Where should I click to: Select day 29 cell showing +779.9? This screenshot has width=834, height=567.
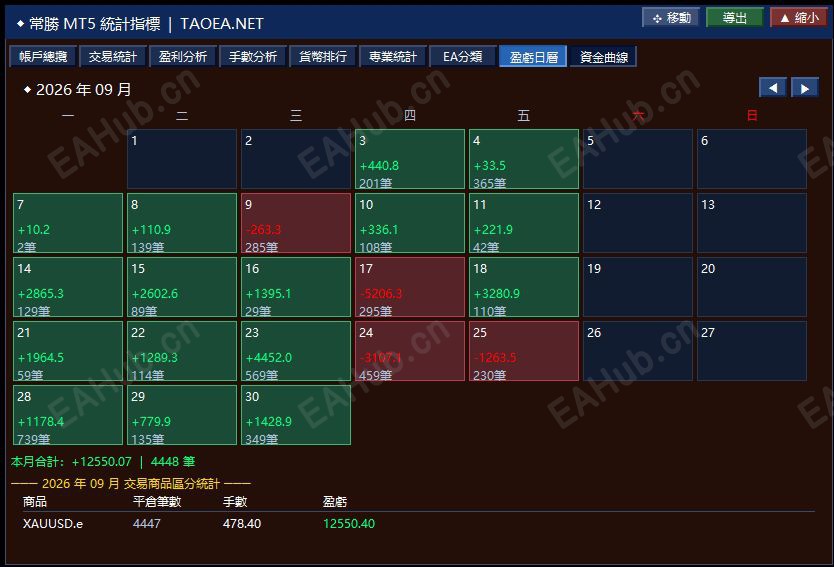click(x=182, y=415)
